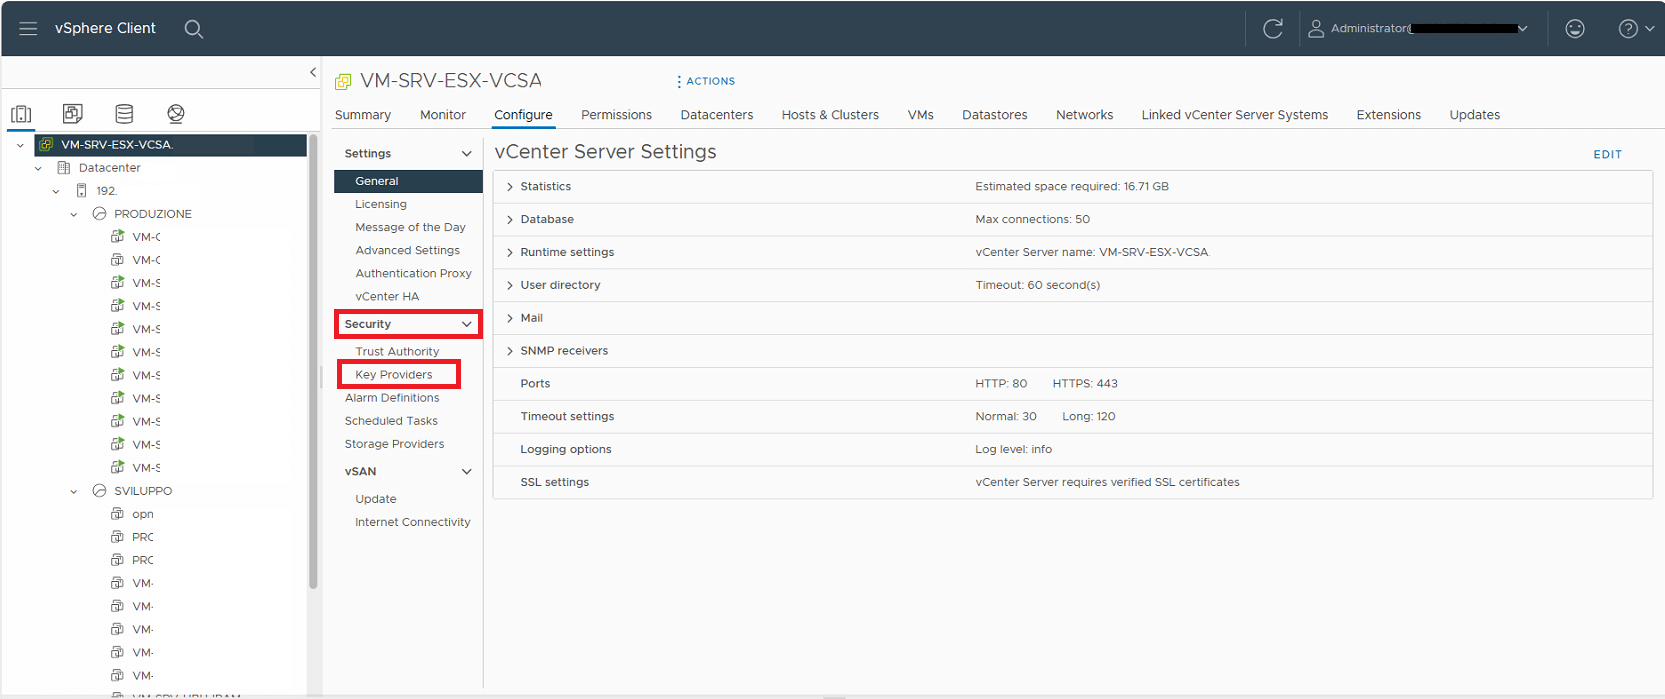
Task: Open the hamburger navigation menu
Action: coord(28,28)
